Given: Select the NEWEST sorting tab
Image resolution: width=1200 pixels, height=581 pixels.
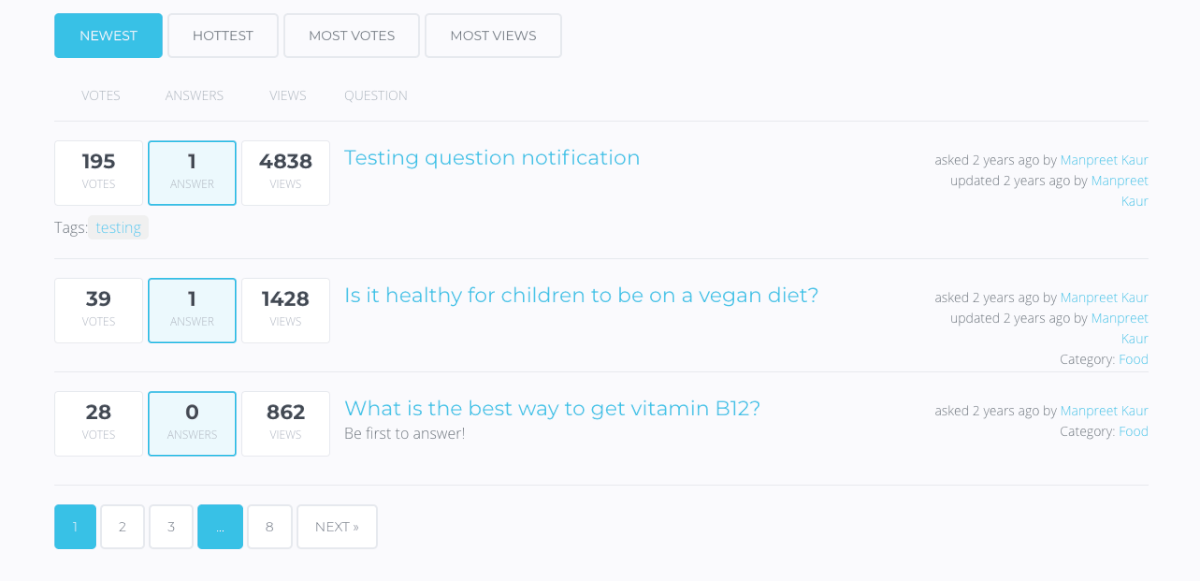Looking at the screenshot, I should 108,35.
